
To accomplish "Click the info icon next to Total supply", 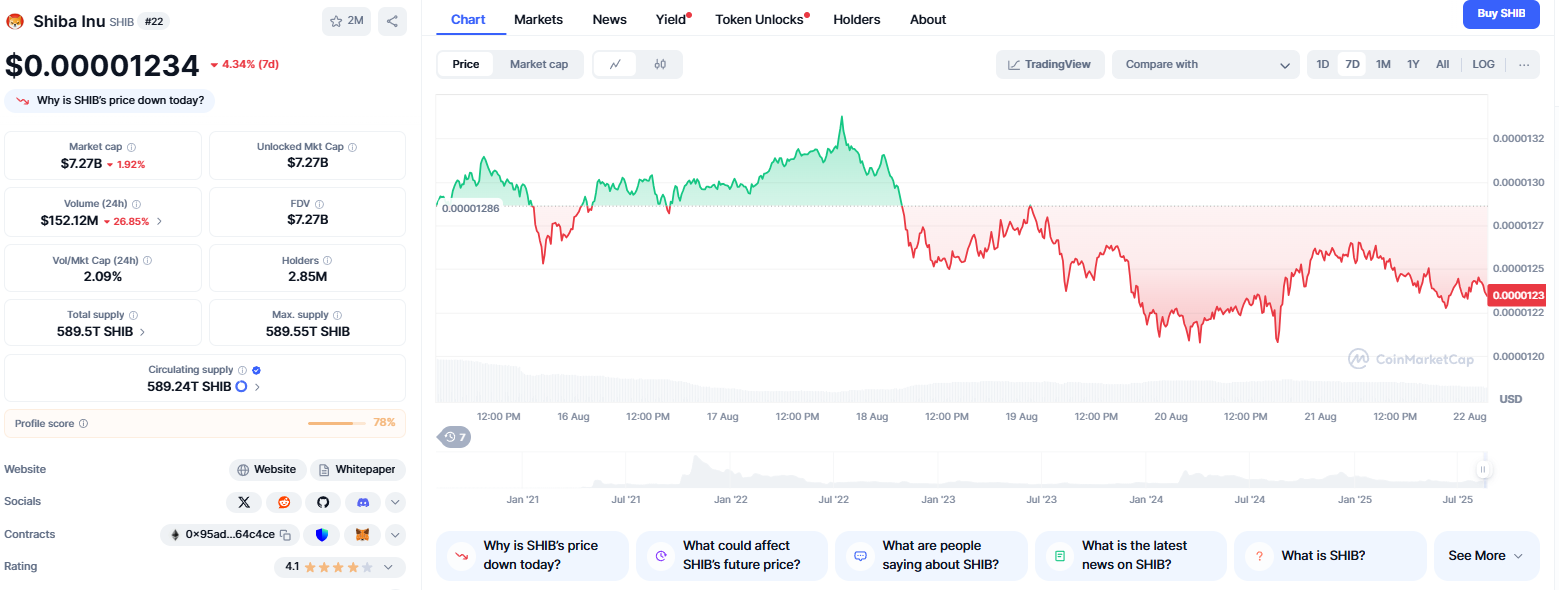I will pyautogui.click(x=134, y=315).
